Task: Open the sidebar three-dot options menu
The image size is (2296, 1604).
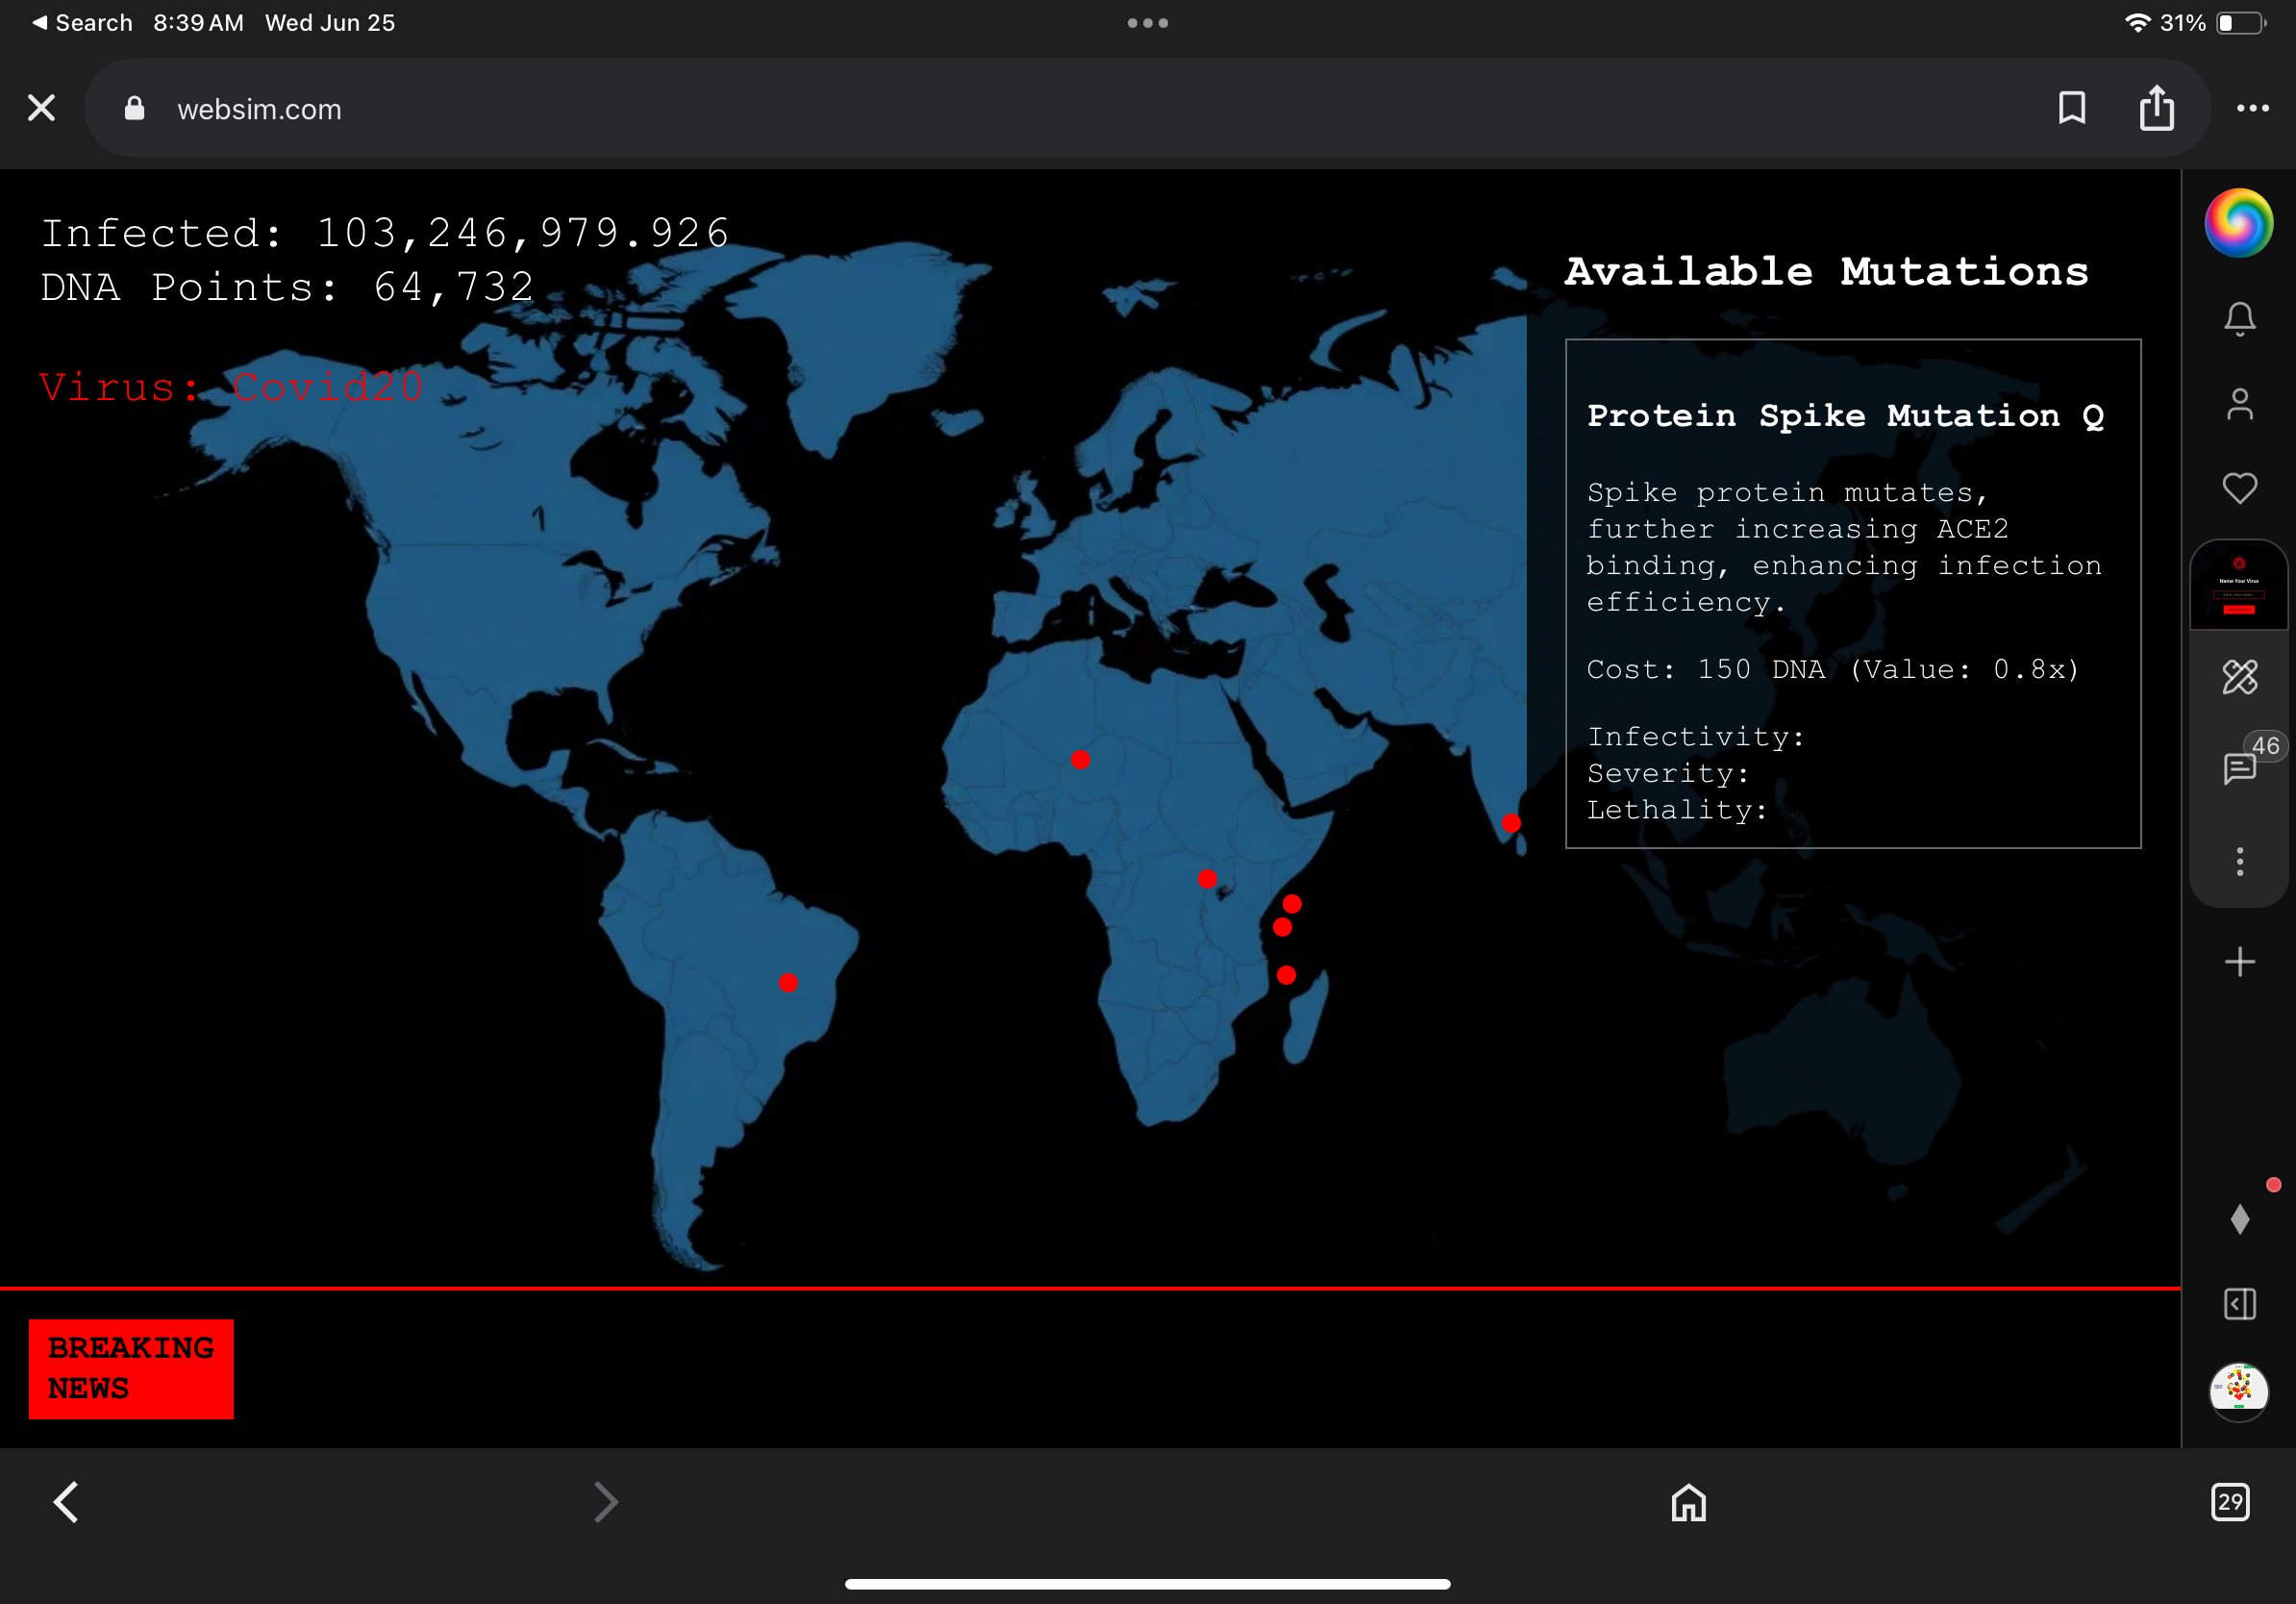Action: click(x=2240, y=858)
